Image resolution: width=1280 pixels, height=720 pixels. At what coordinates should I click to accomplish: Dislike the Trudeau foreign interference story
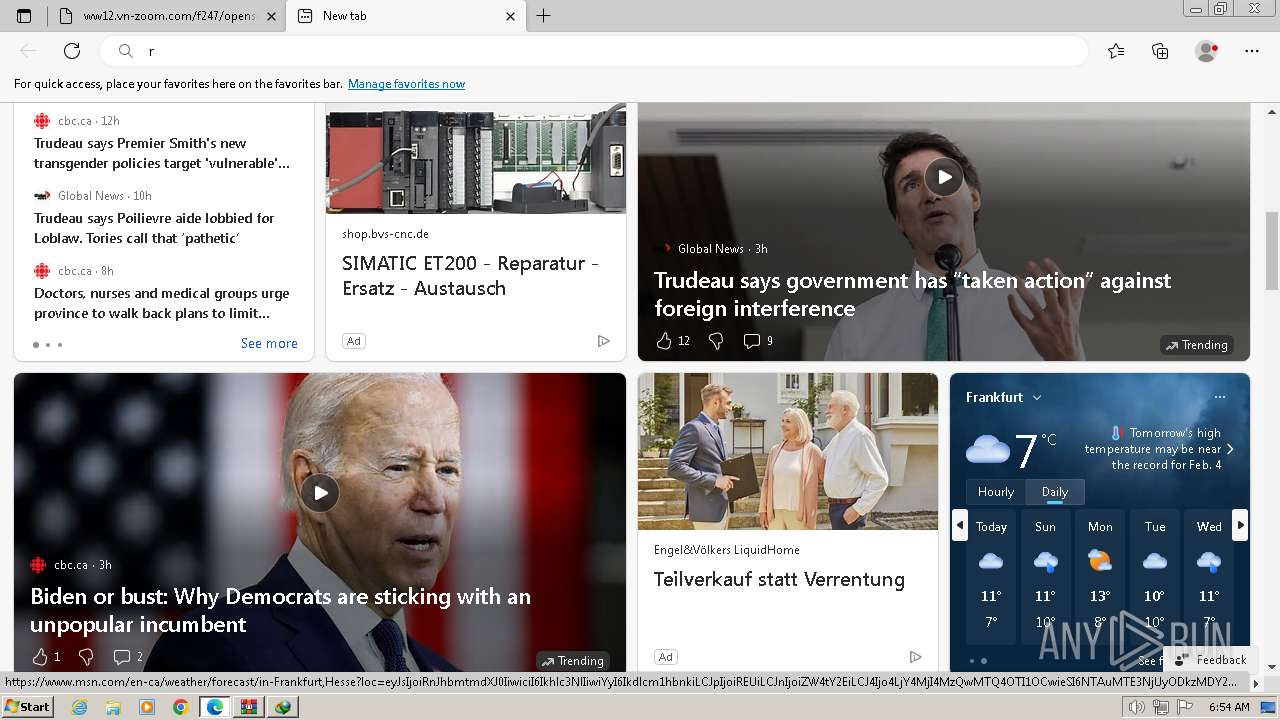click(x=716, y=341)
